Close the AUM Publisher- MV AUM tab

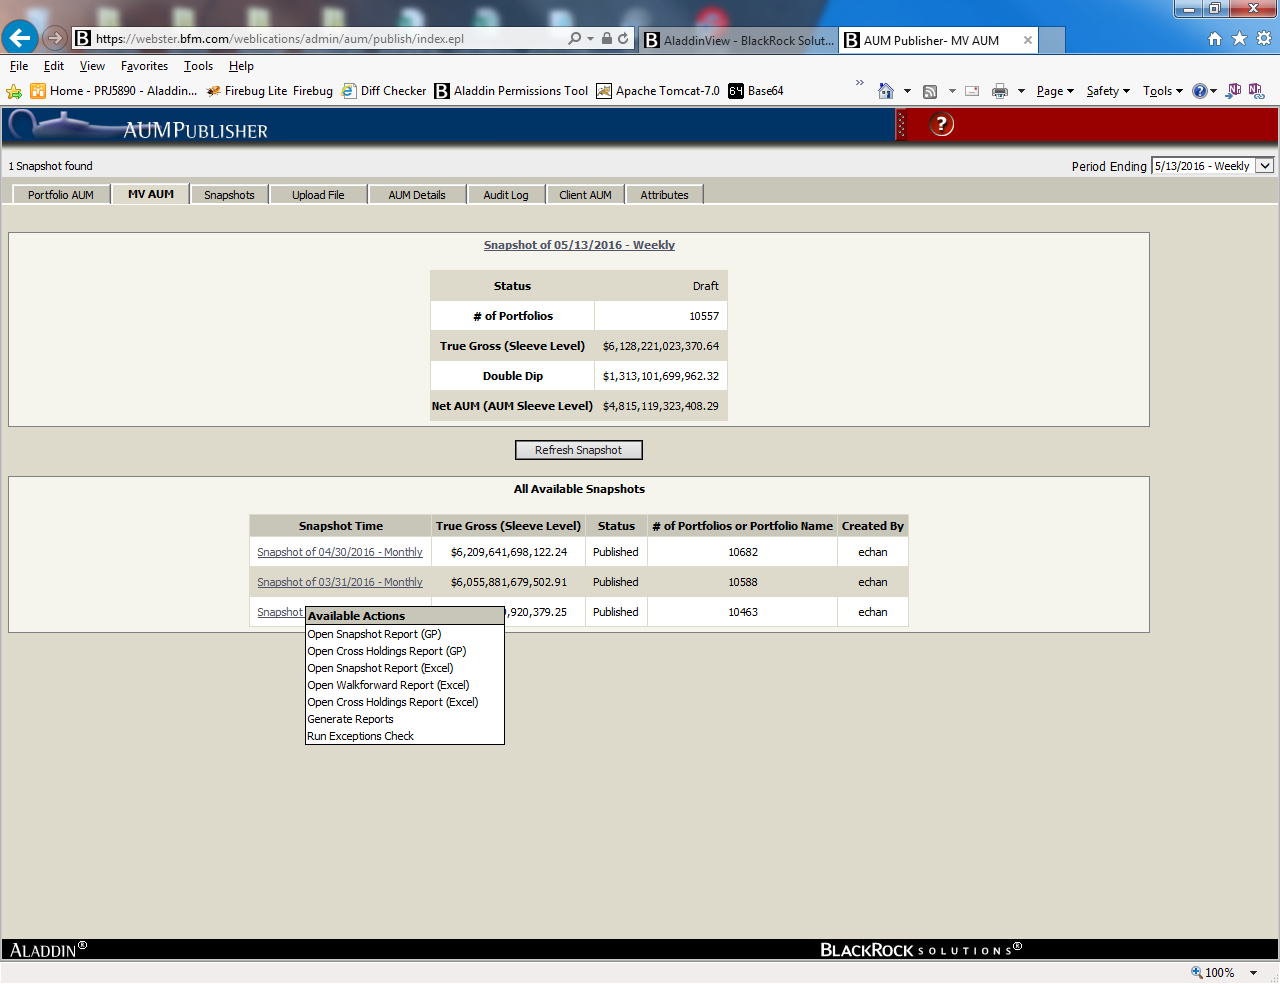1028,40
